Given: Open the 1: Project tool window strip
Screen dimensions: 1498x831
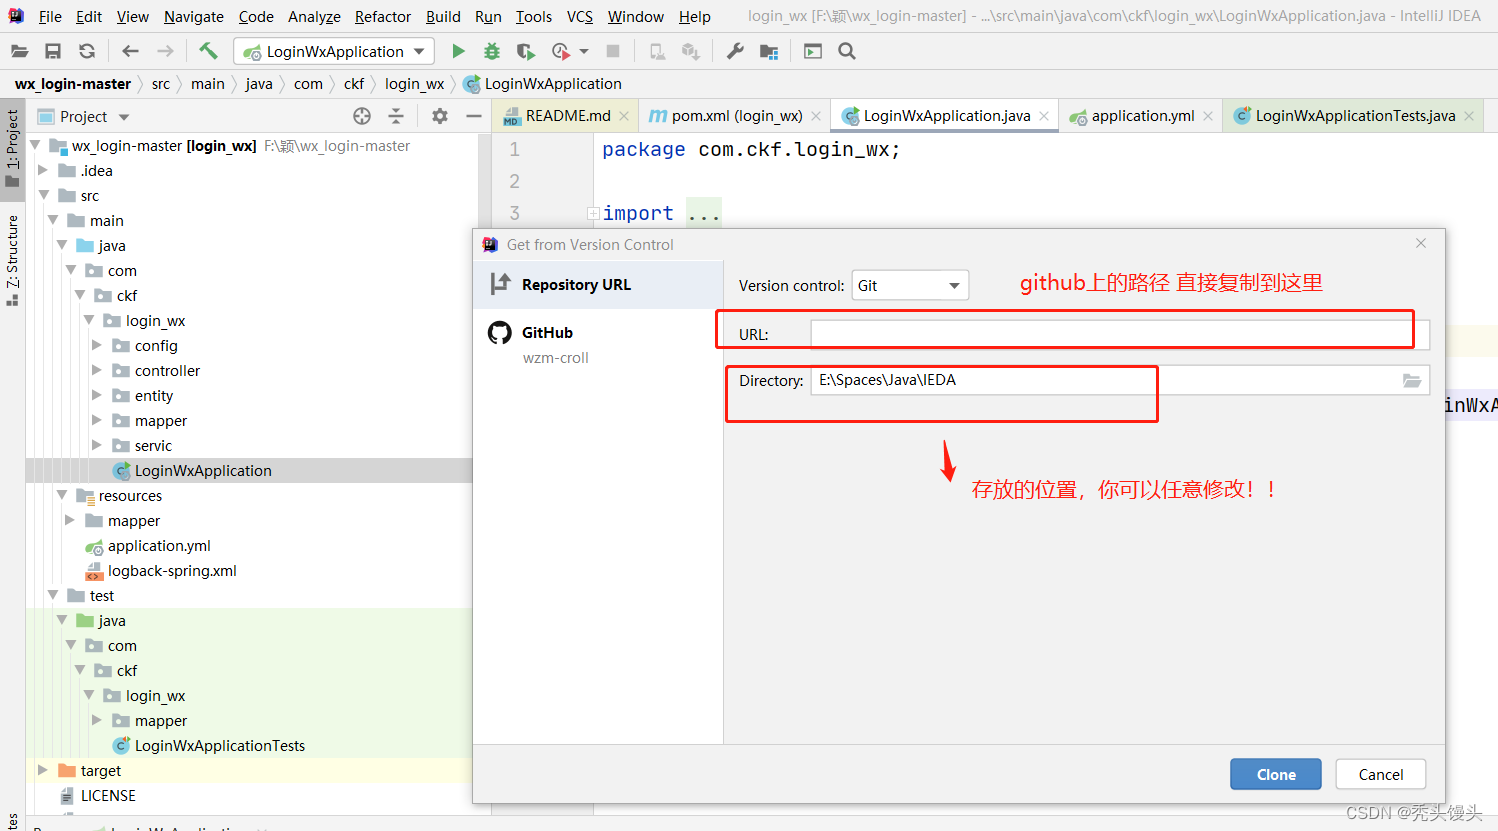Looking at the screenshot, I should [12, 148].
